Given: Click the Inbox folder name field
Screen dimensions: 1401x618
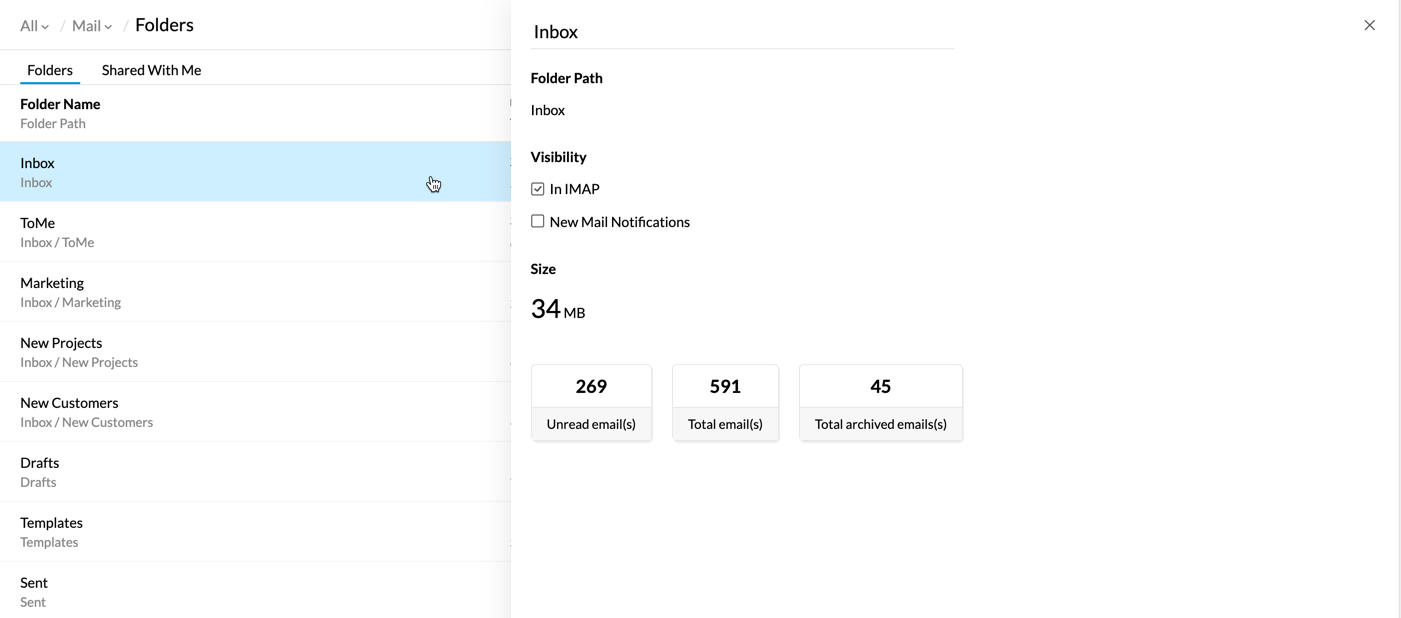Looking at the screenshot, I should [x=741, y=32].
